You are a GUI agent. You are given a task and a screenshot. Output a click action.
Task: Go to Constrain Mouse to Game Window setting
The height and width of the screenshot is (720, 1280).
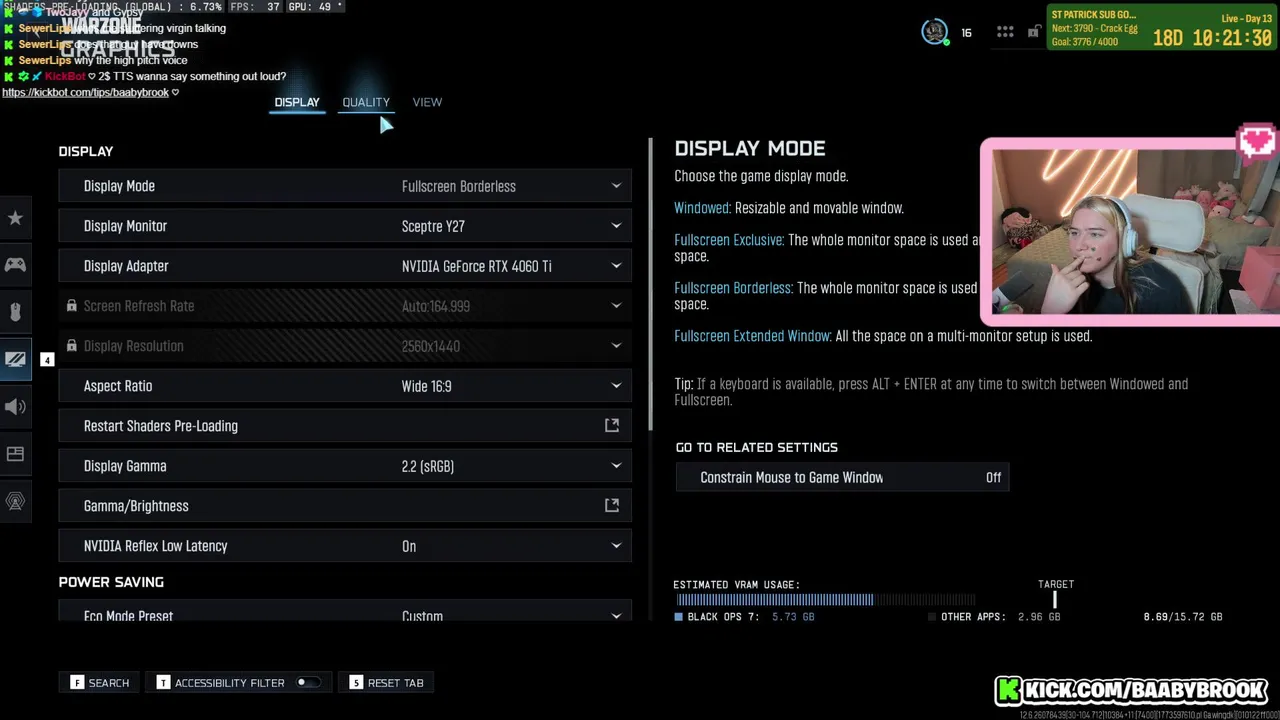pos(842,478)
